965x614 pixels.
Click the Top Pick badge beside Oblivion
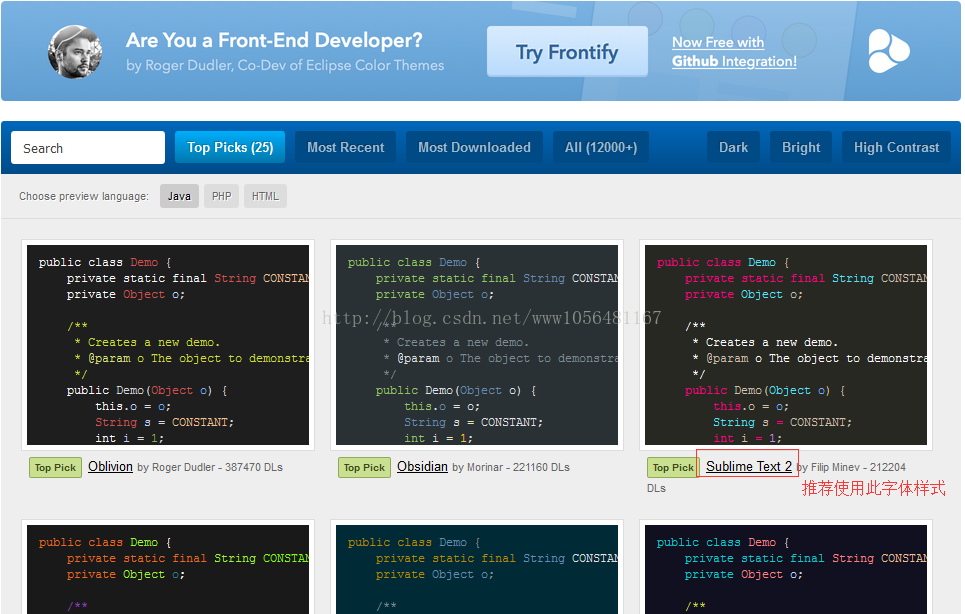tap(55, 468)
